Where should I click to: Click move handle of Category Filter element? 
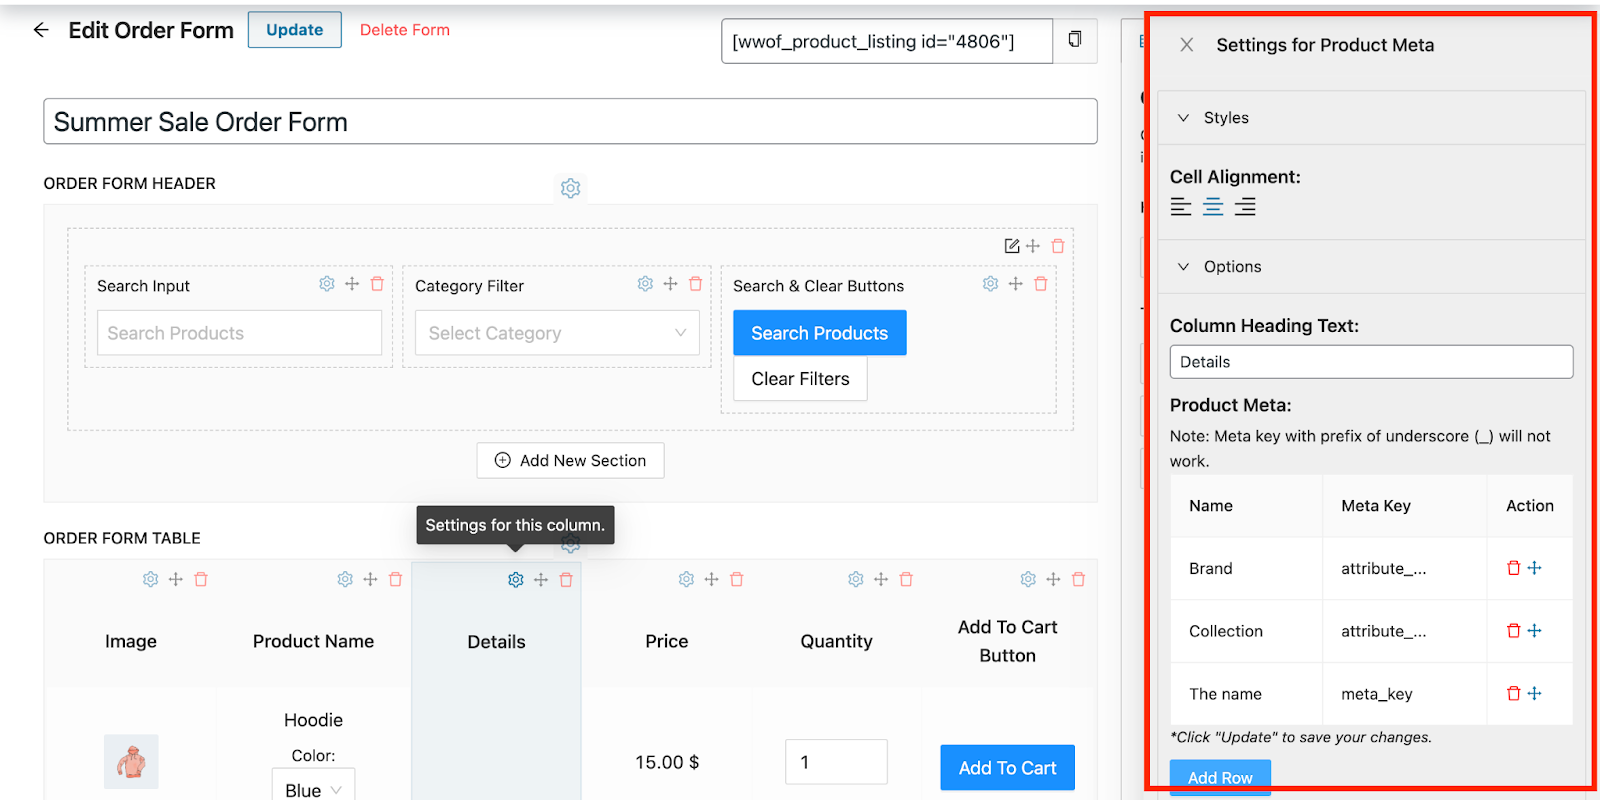tap(670, 284)
